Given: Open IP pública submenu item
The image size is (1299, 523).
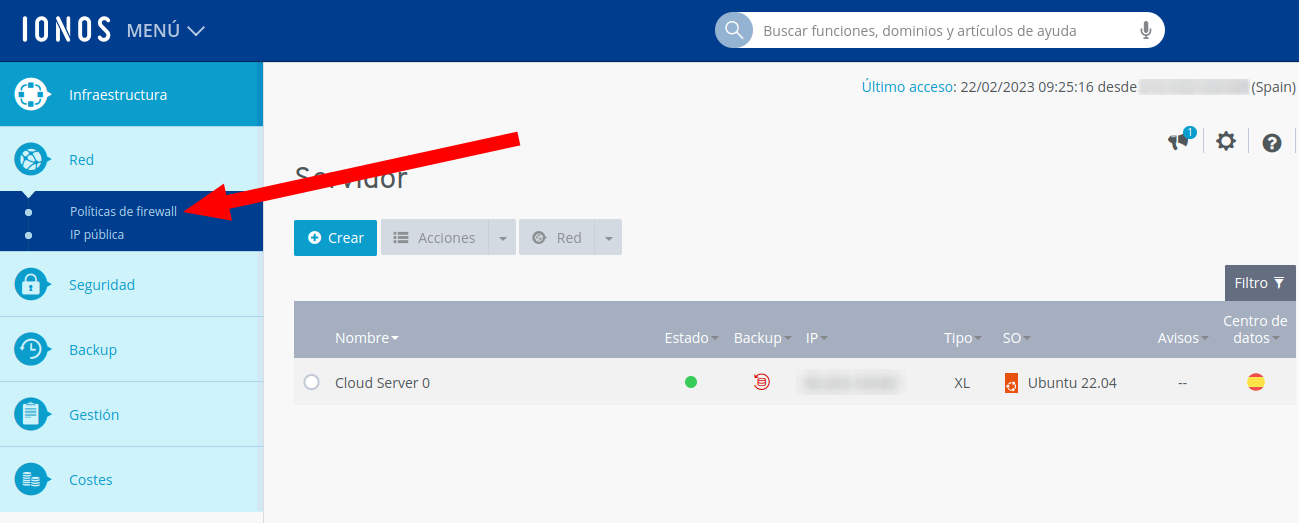Looking at the screenshot, I should coord(97,235).
